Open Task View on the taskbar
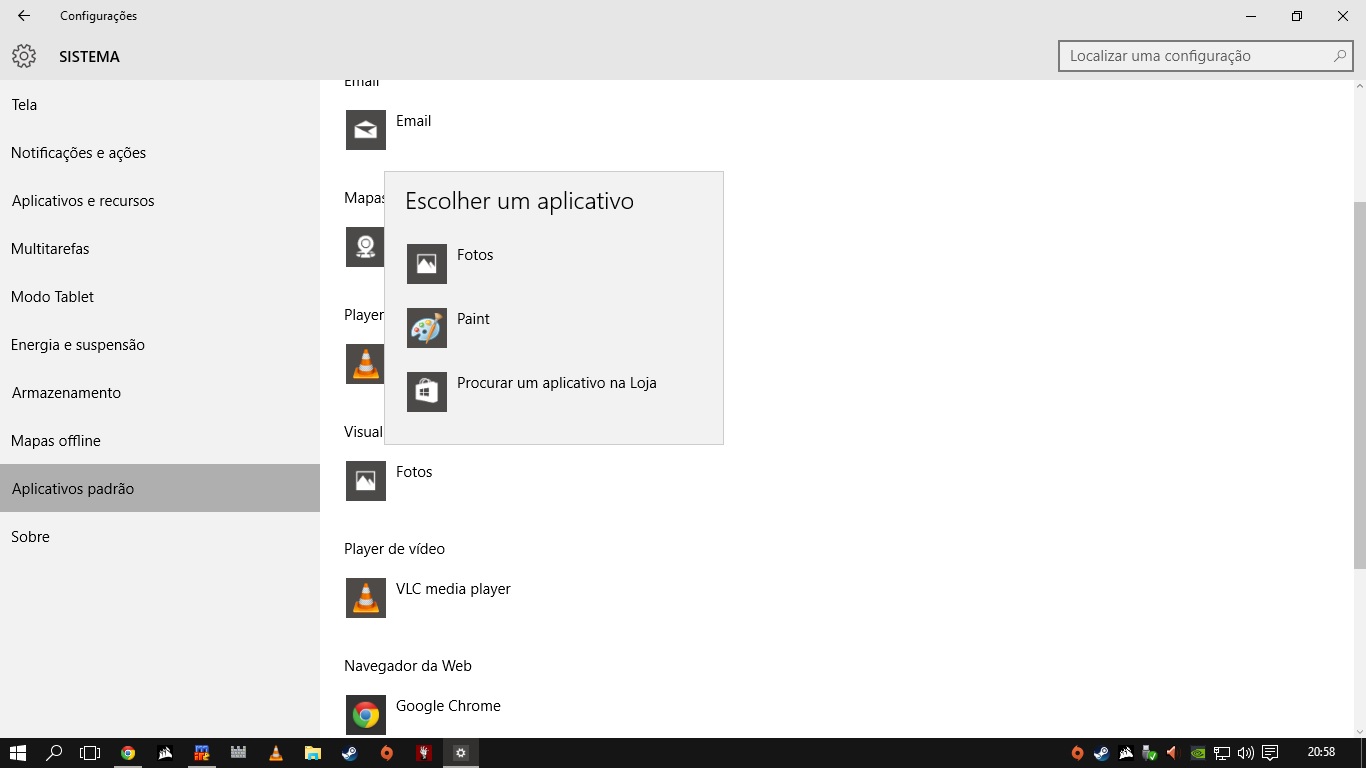 (x=91, y=753)
